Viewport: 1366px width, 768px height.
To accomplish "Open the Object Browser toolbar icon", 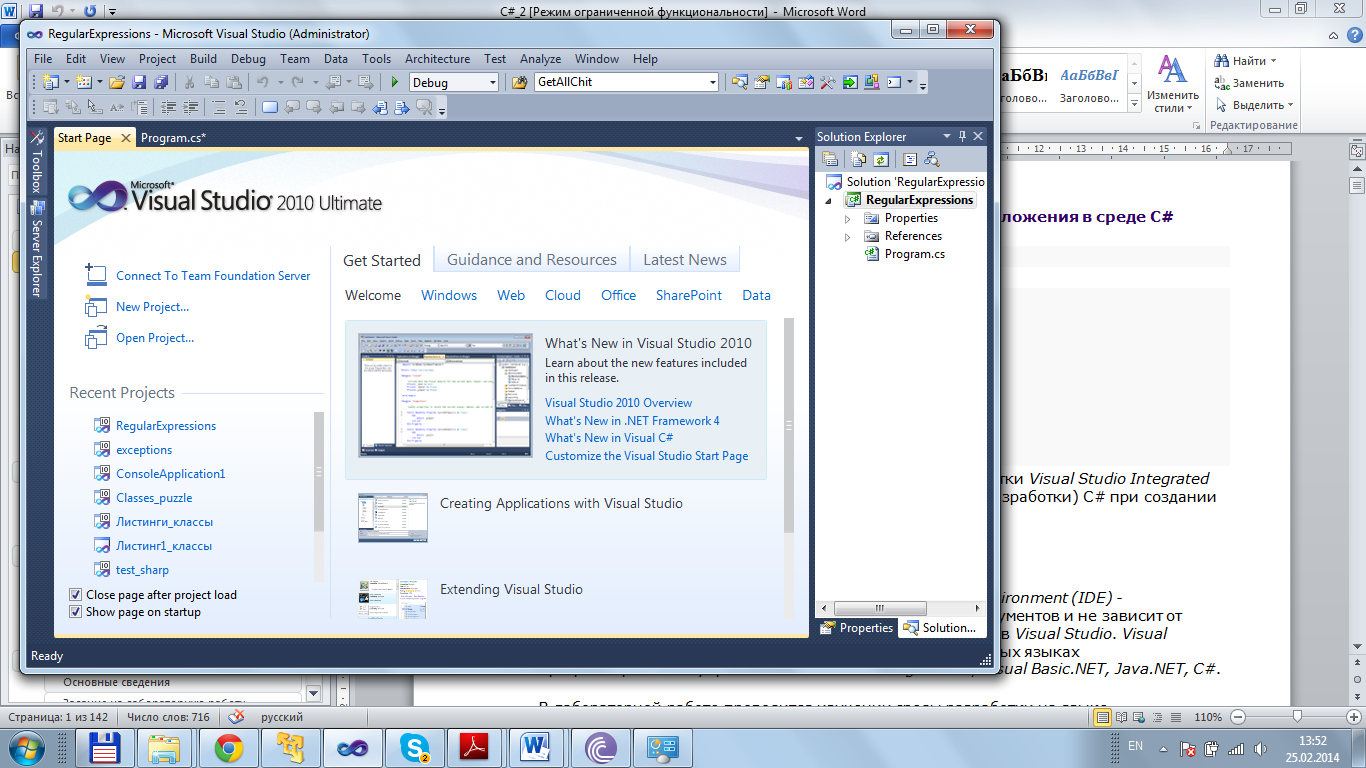I will click(806, 82).
